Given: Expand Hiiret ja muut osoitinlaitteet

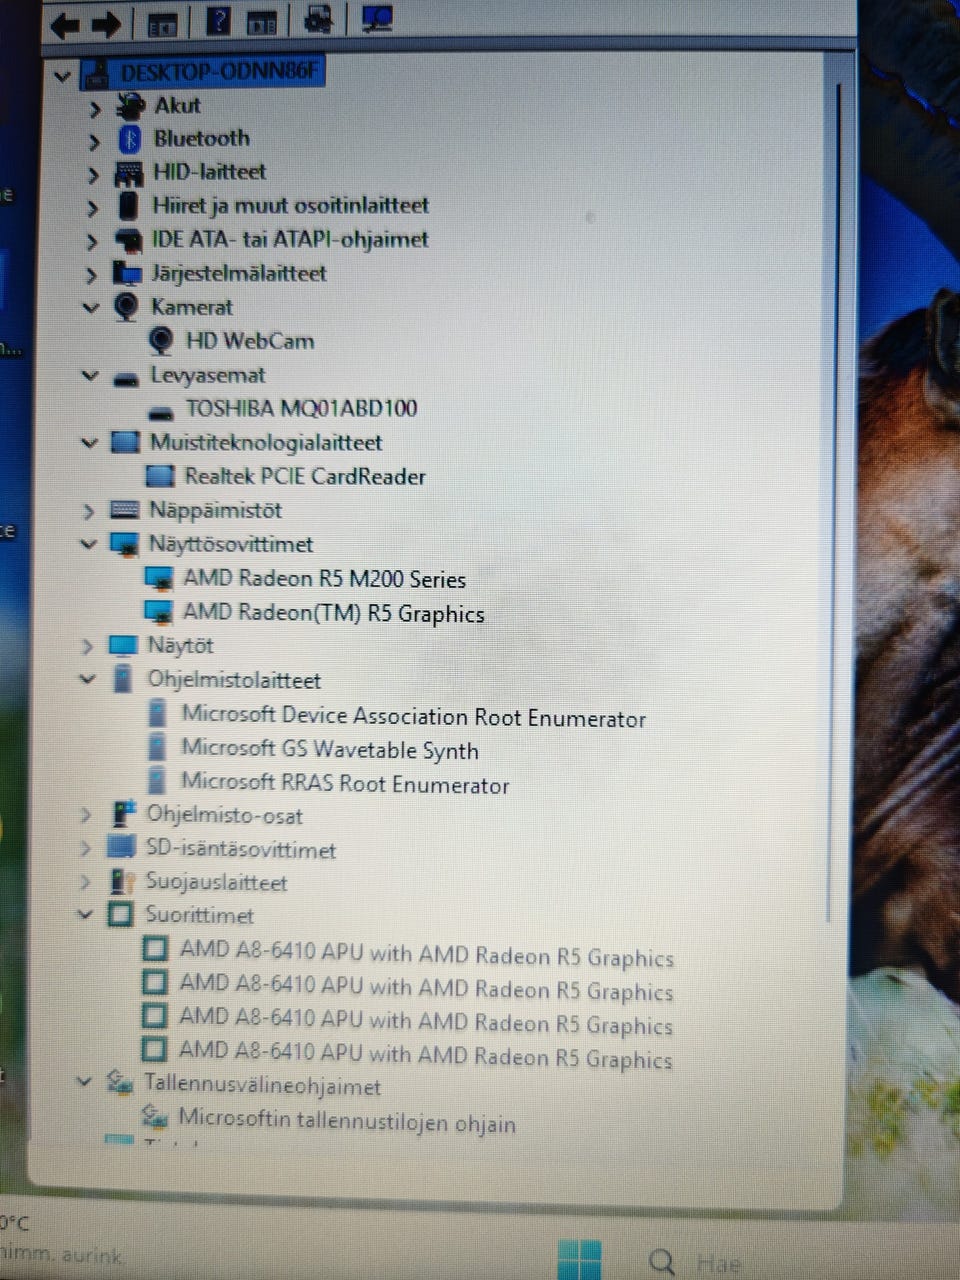Looking at the screenshot, I should (93, 209).
